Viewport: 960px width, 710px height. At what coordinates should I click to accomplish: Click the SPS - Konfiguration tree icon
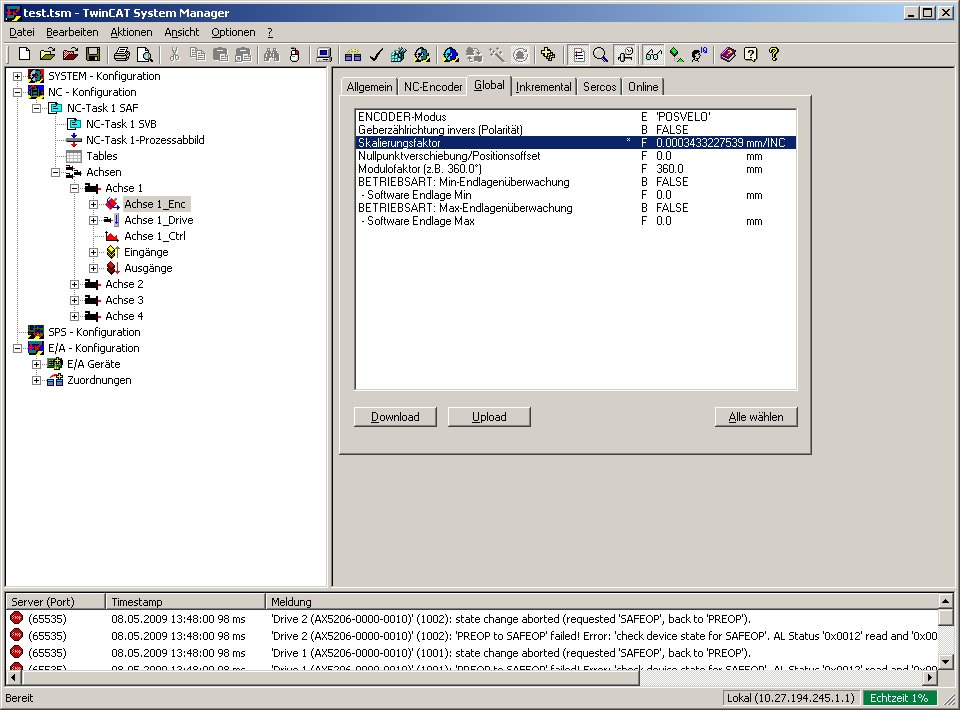point(36,332)
